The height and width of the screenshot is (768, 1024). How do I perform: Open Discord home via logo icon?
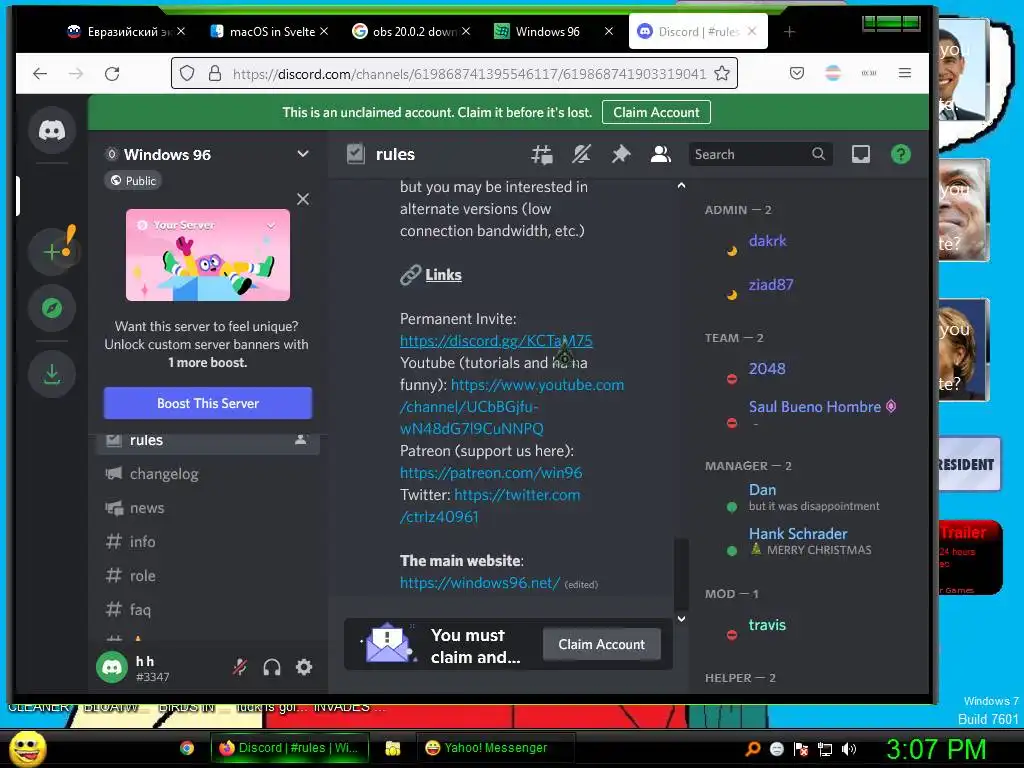(52, 131)
